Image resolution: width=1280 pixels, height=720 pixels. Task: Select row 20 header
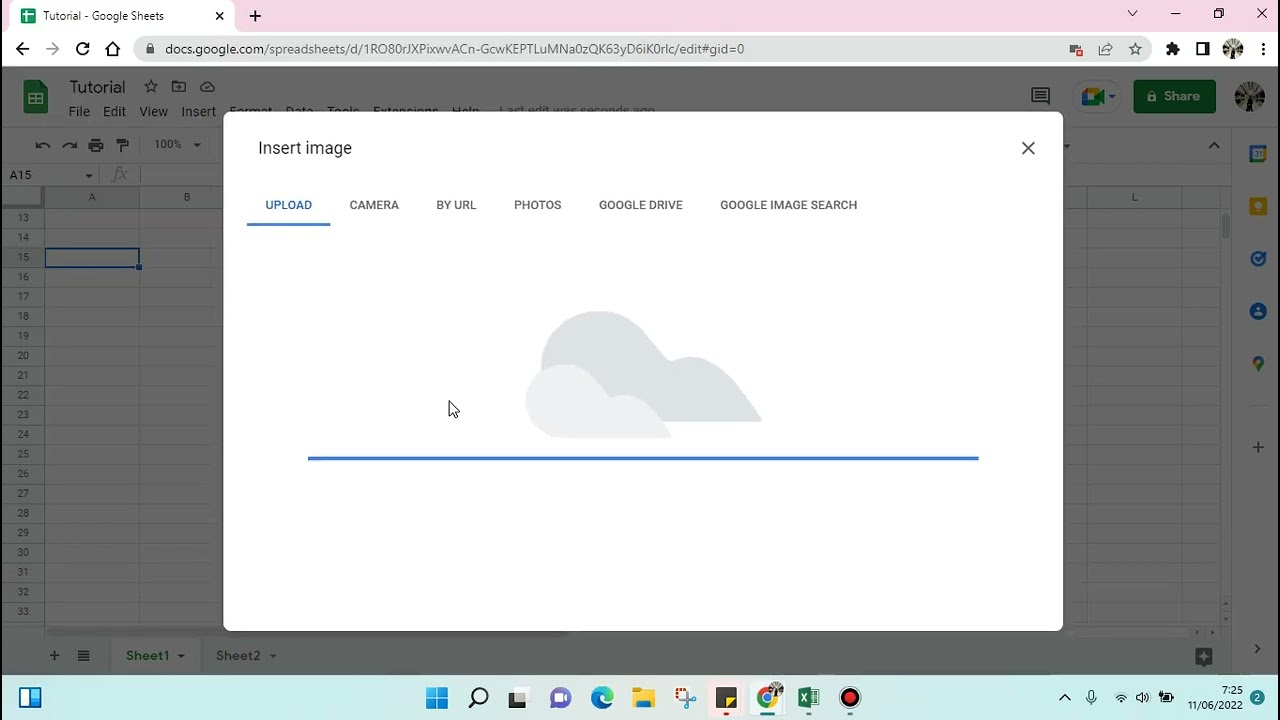click(22, 356)
